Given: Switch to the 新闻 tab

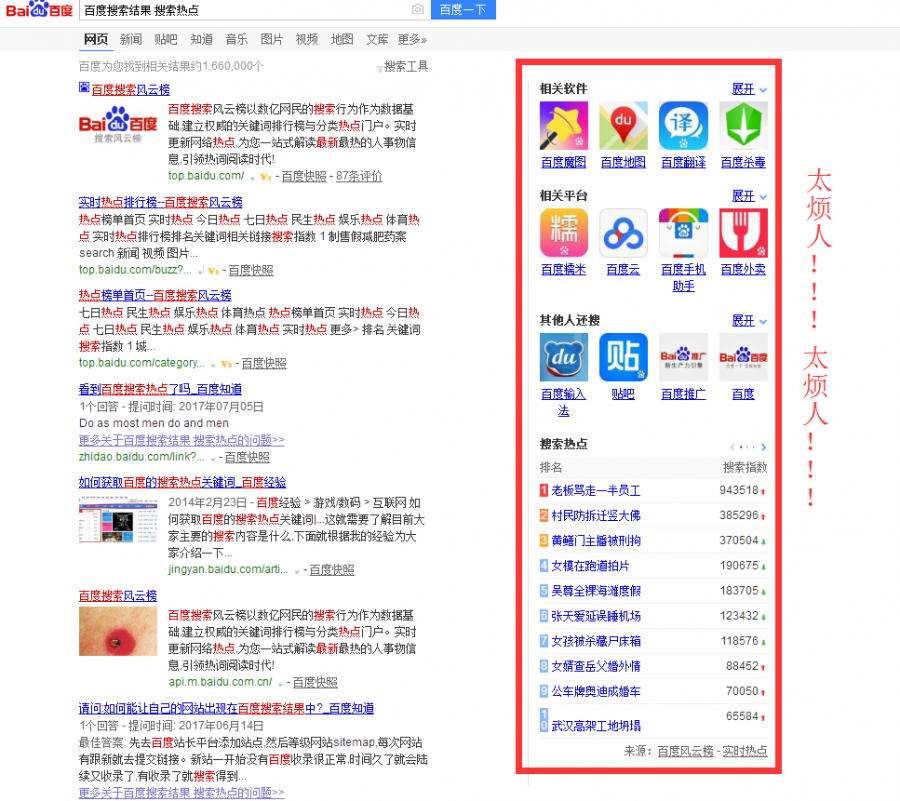Looking at the screenshot, I should (x=131, y=40).
